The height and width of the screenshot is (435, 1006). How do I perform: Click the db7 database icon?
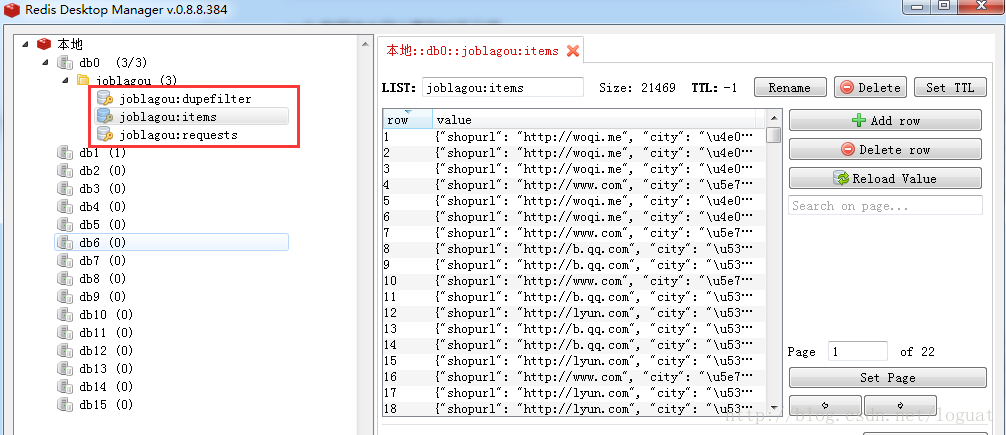(64, 260)
